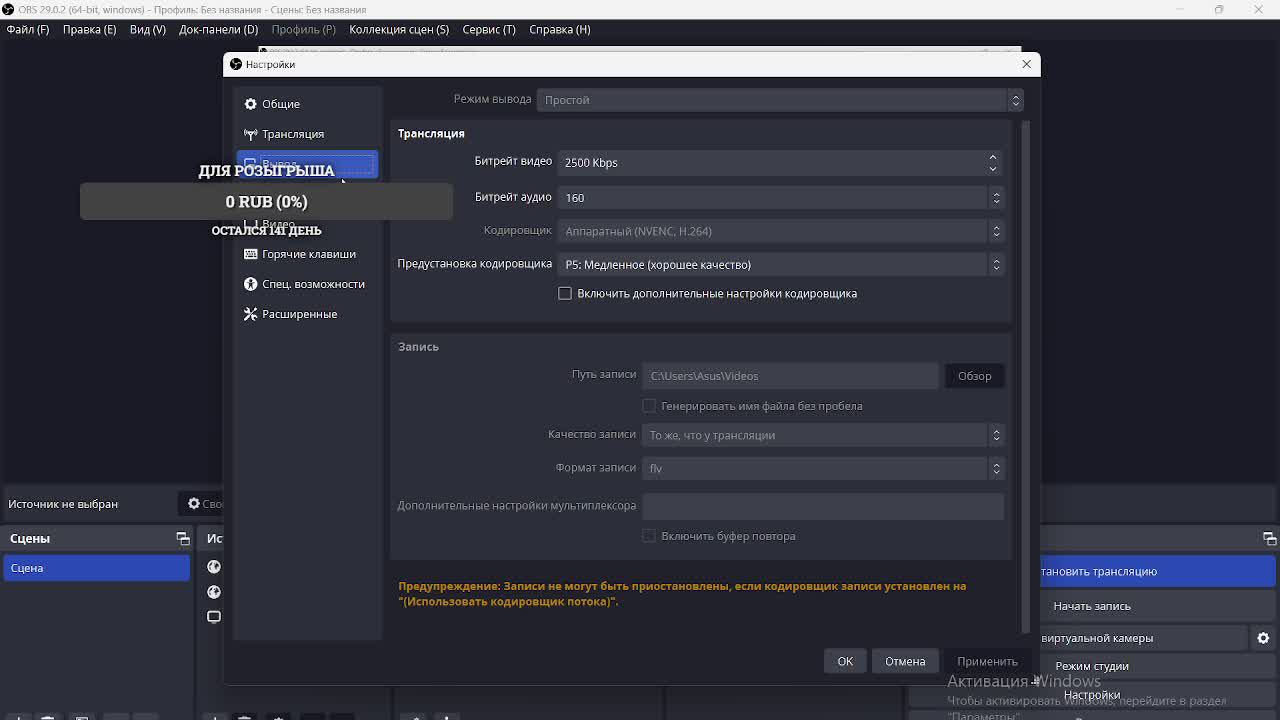Open the Коллекция сцен menu
The width and height of the screenshot is (1280, 720).
(399, 29)
